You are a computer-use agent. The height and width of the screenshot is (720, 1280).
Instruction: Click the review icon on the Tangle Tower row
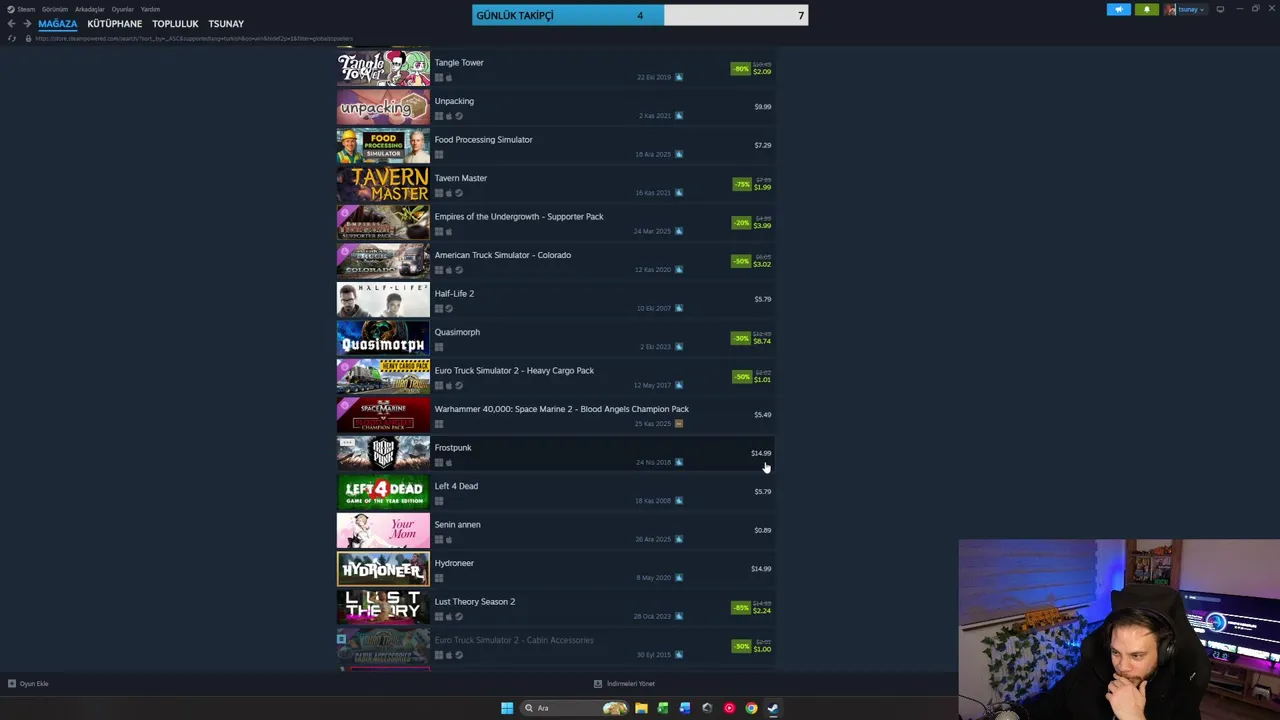(679, 77)
